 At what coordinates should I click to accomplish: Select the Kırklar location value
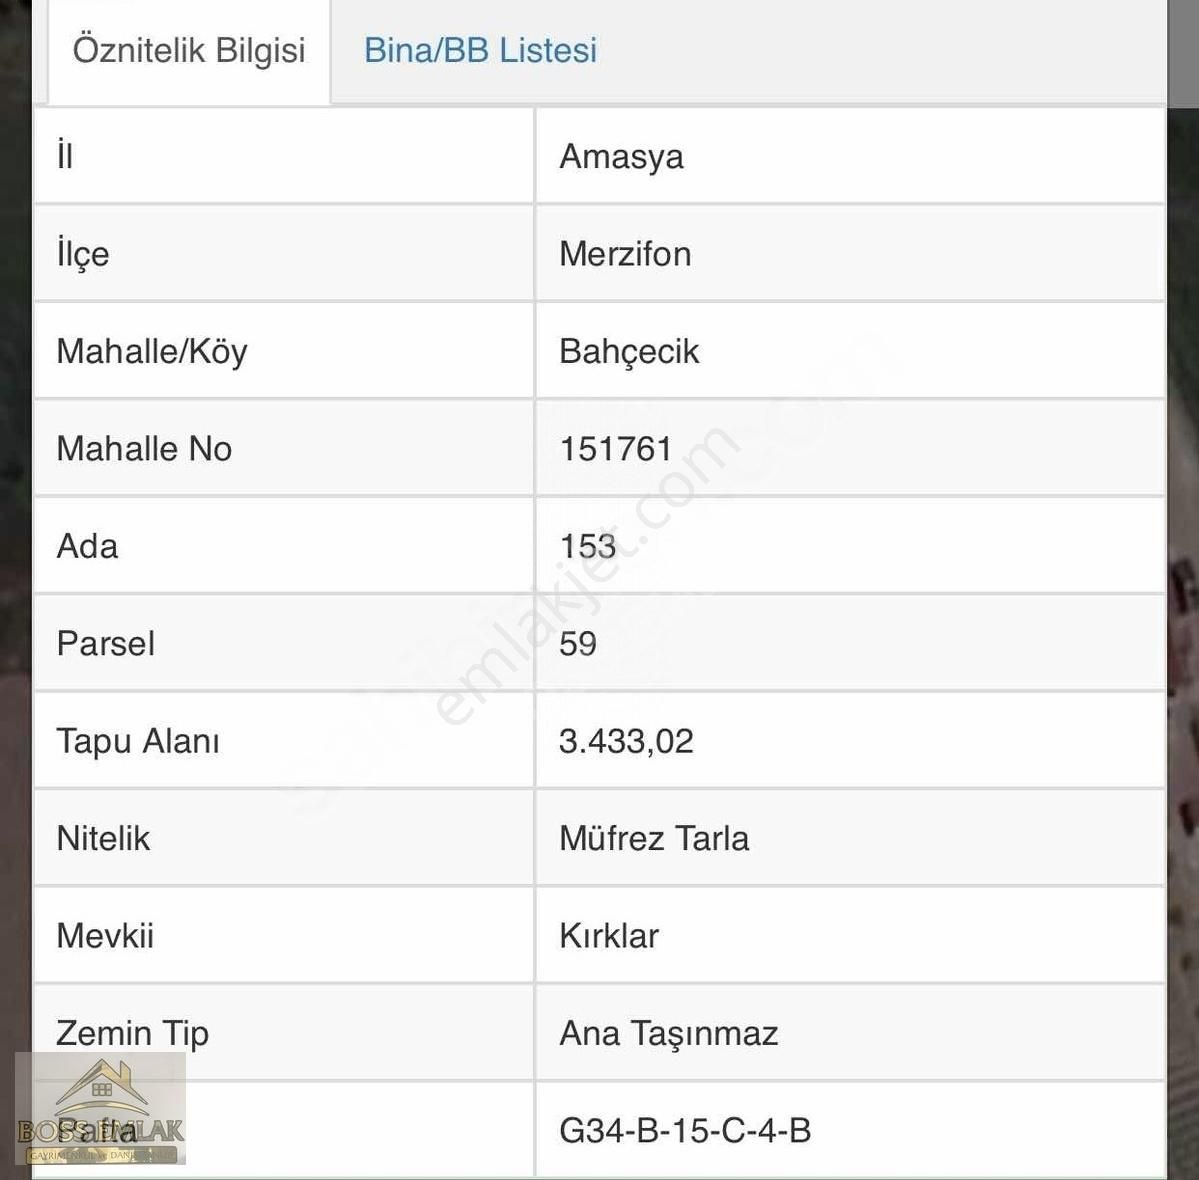[609, 935]
